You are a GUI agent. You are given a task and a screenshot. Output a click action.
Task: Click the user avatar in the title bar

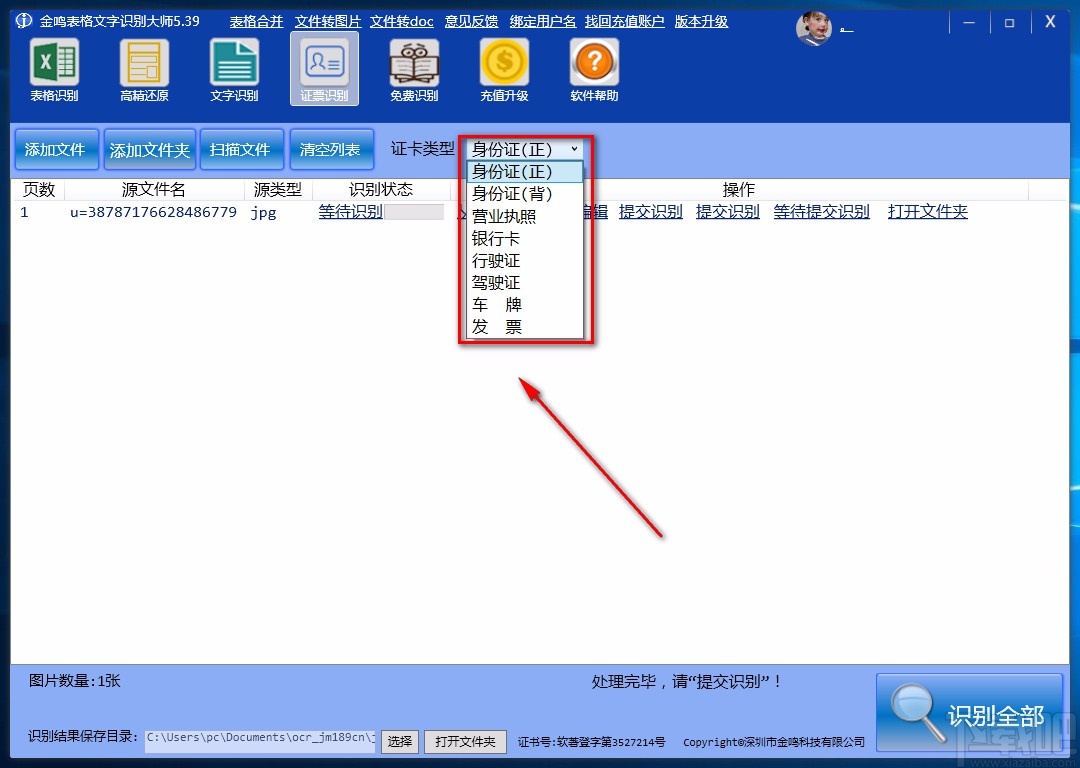pyautogui.click(x=814, y=28)
